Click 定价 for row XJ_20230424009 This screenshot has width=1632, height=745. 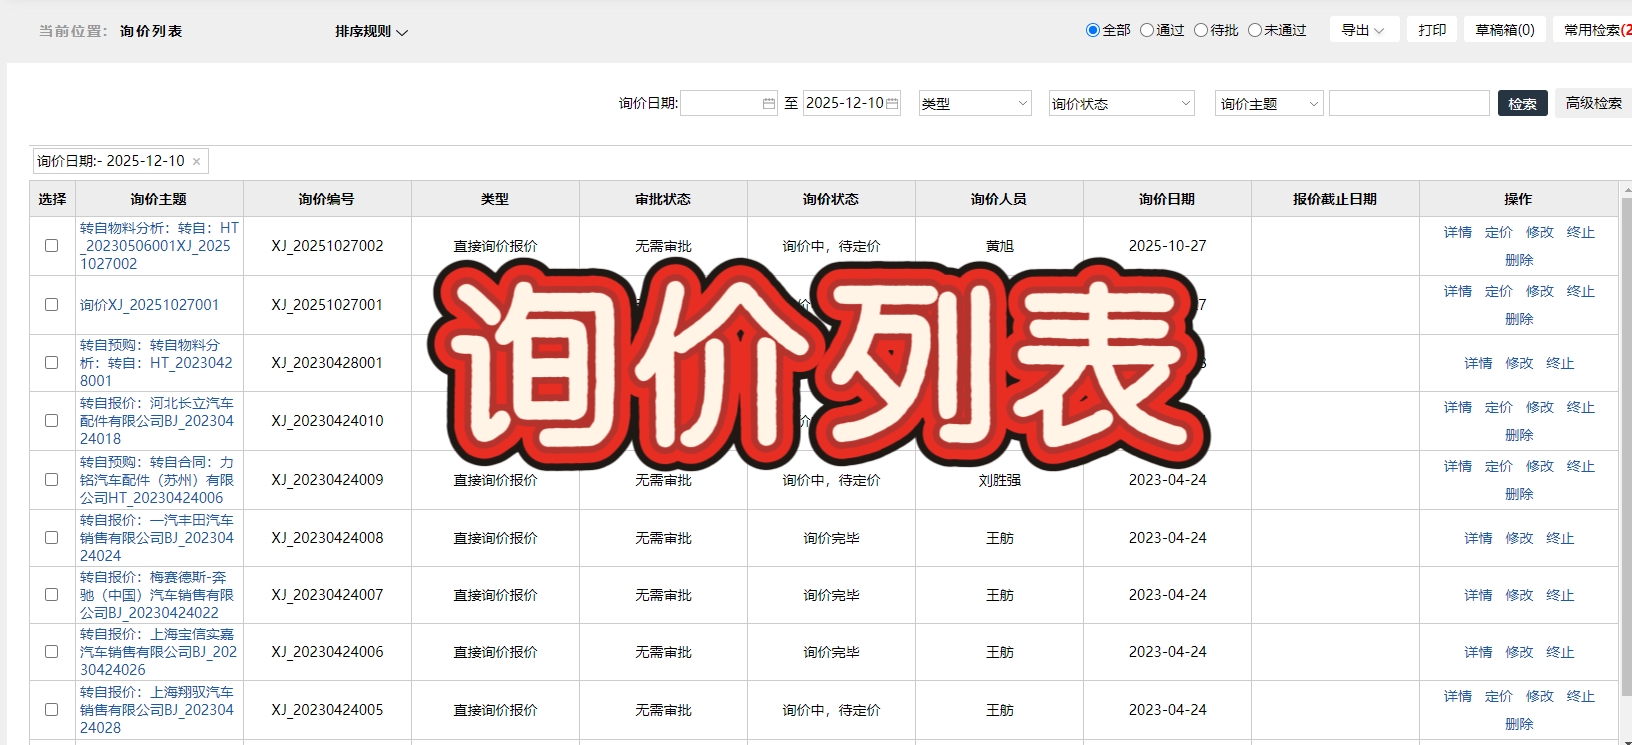pos(1499,466)
